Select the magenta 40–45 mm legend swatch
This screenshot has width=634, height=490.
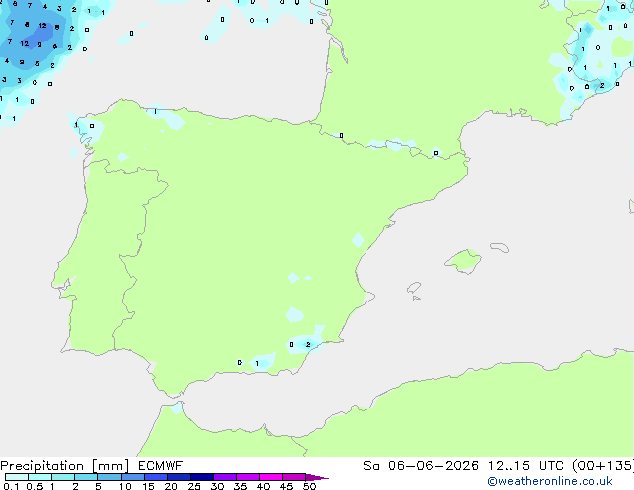point(271,477)
